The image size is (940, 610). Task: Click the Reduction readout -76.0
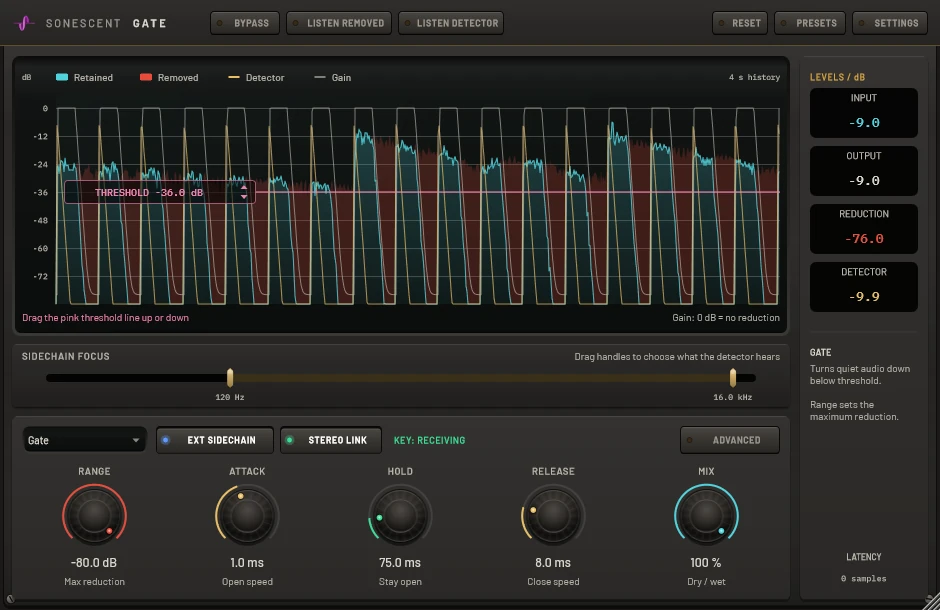864,239
